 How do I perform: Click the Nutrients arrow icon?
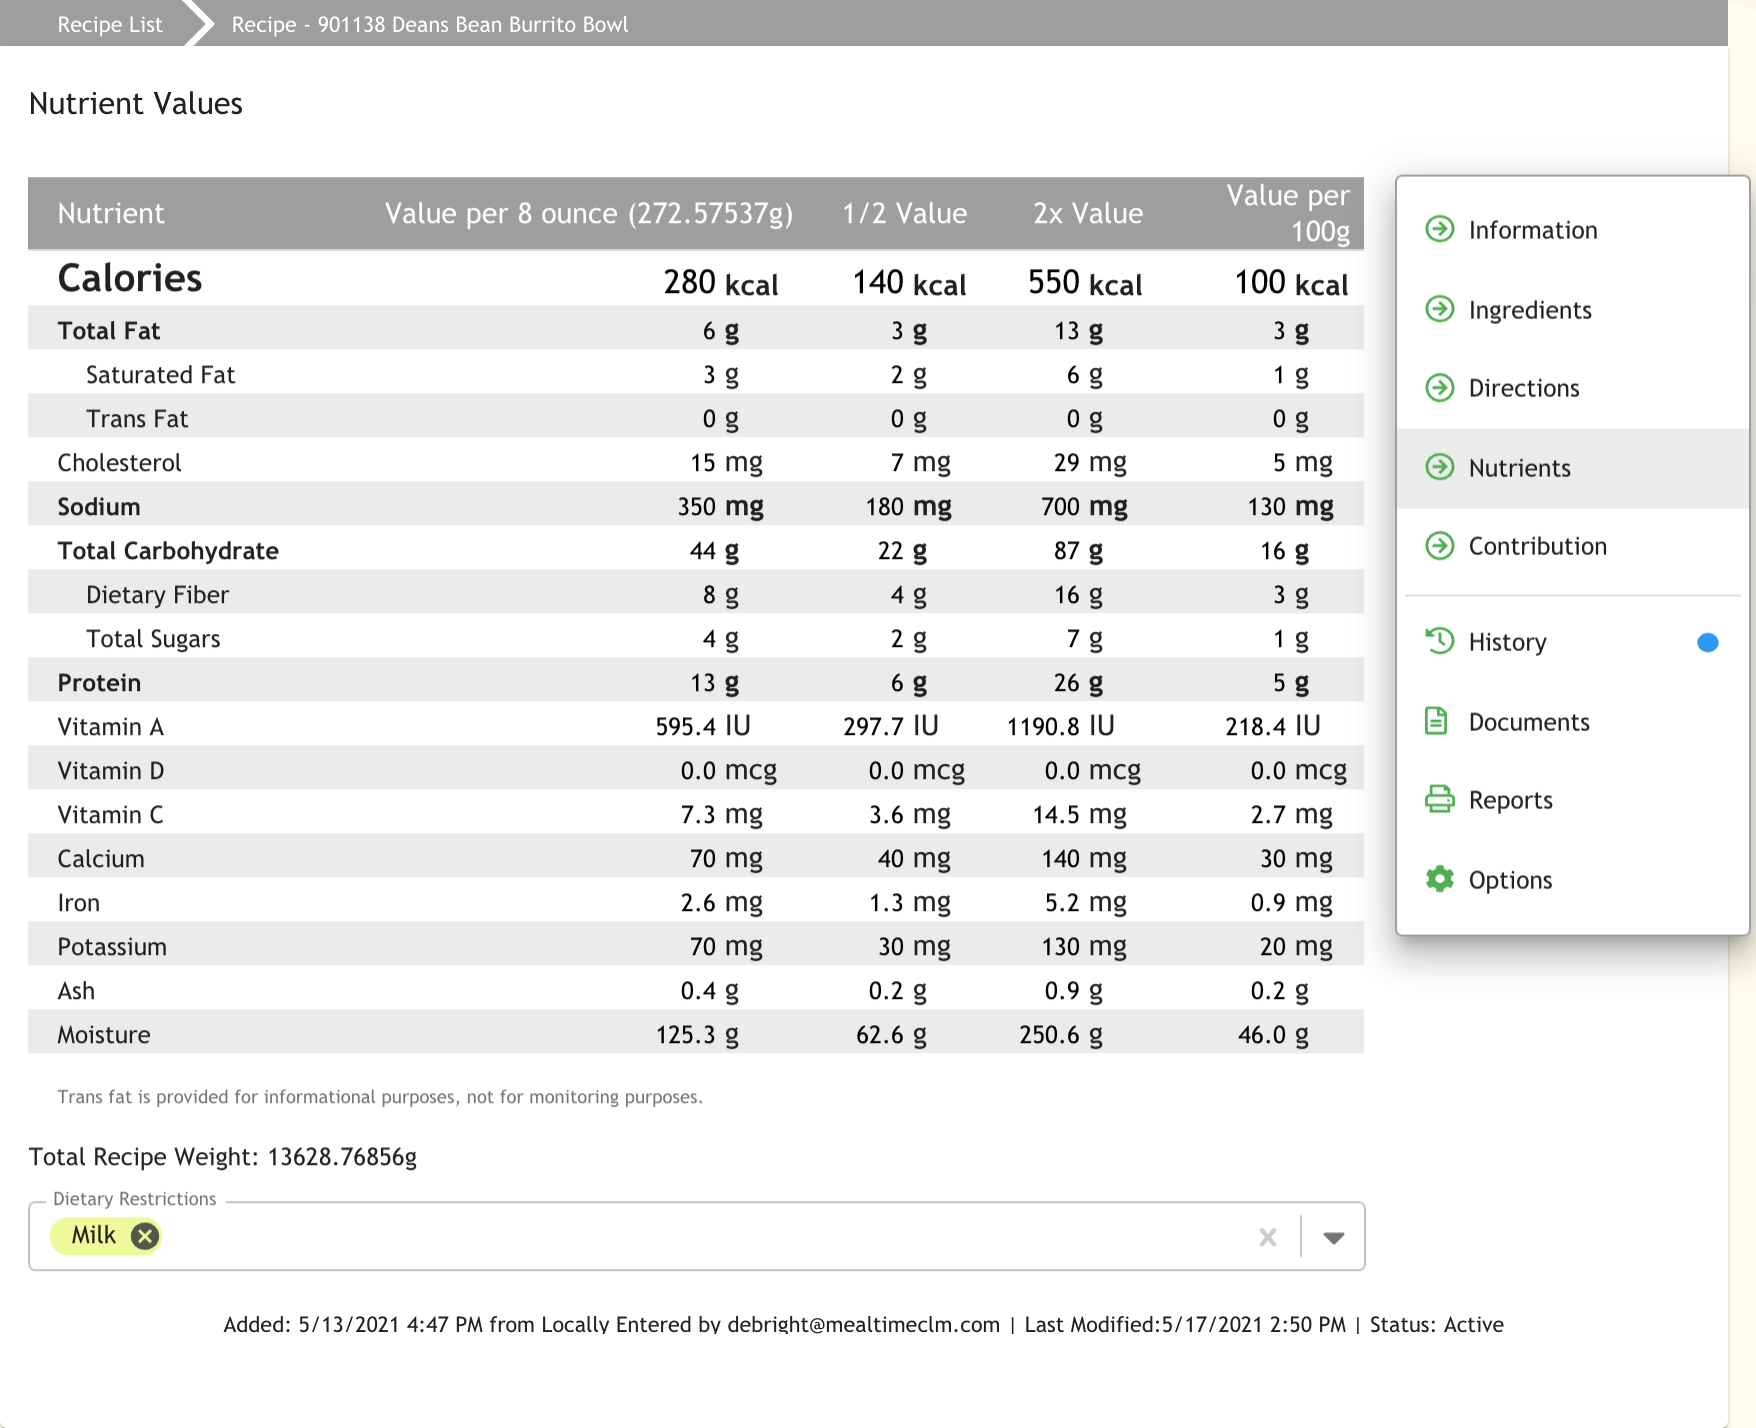1439,467
